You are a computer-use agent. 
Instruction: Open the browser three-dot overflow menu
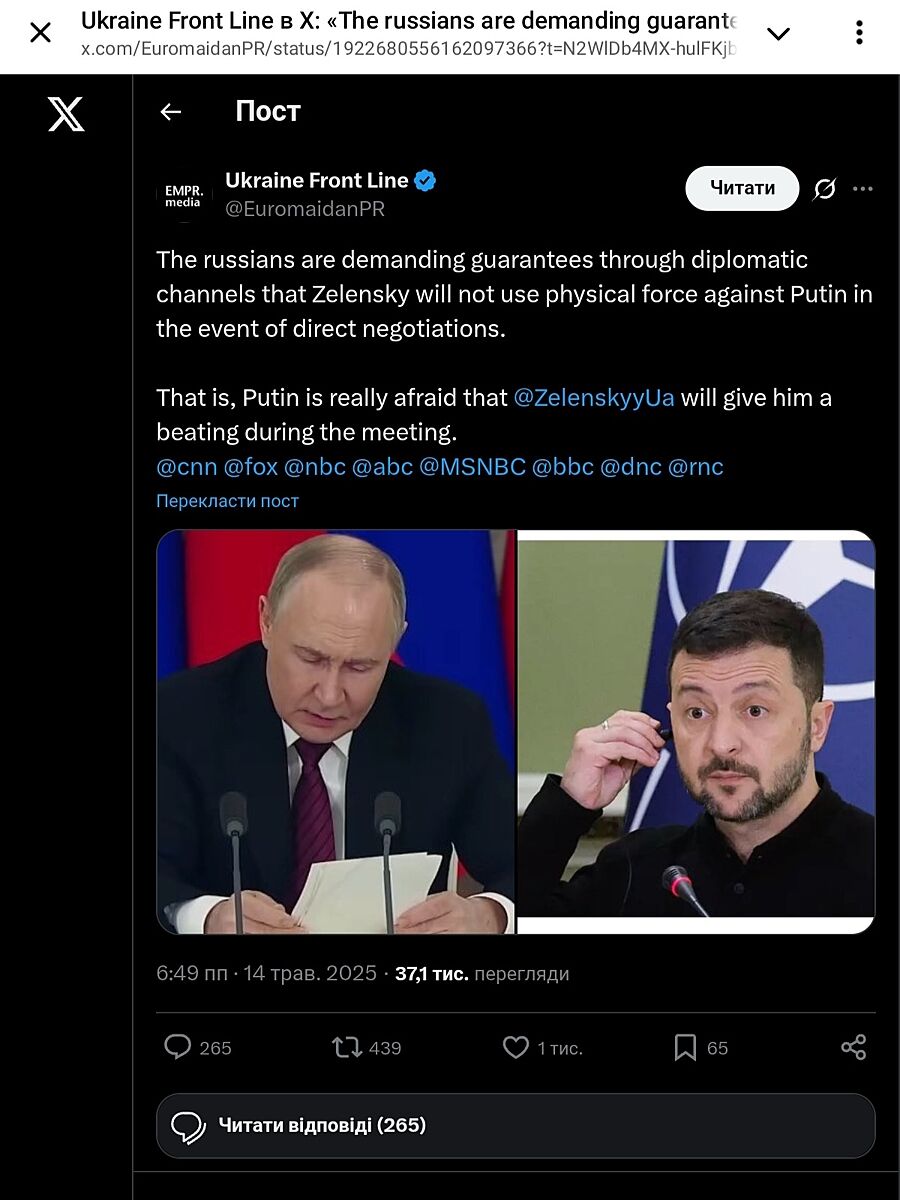point(859,33)
